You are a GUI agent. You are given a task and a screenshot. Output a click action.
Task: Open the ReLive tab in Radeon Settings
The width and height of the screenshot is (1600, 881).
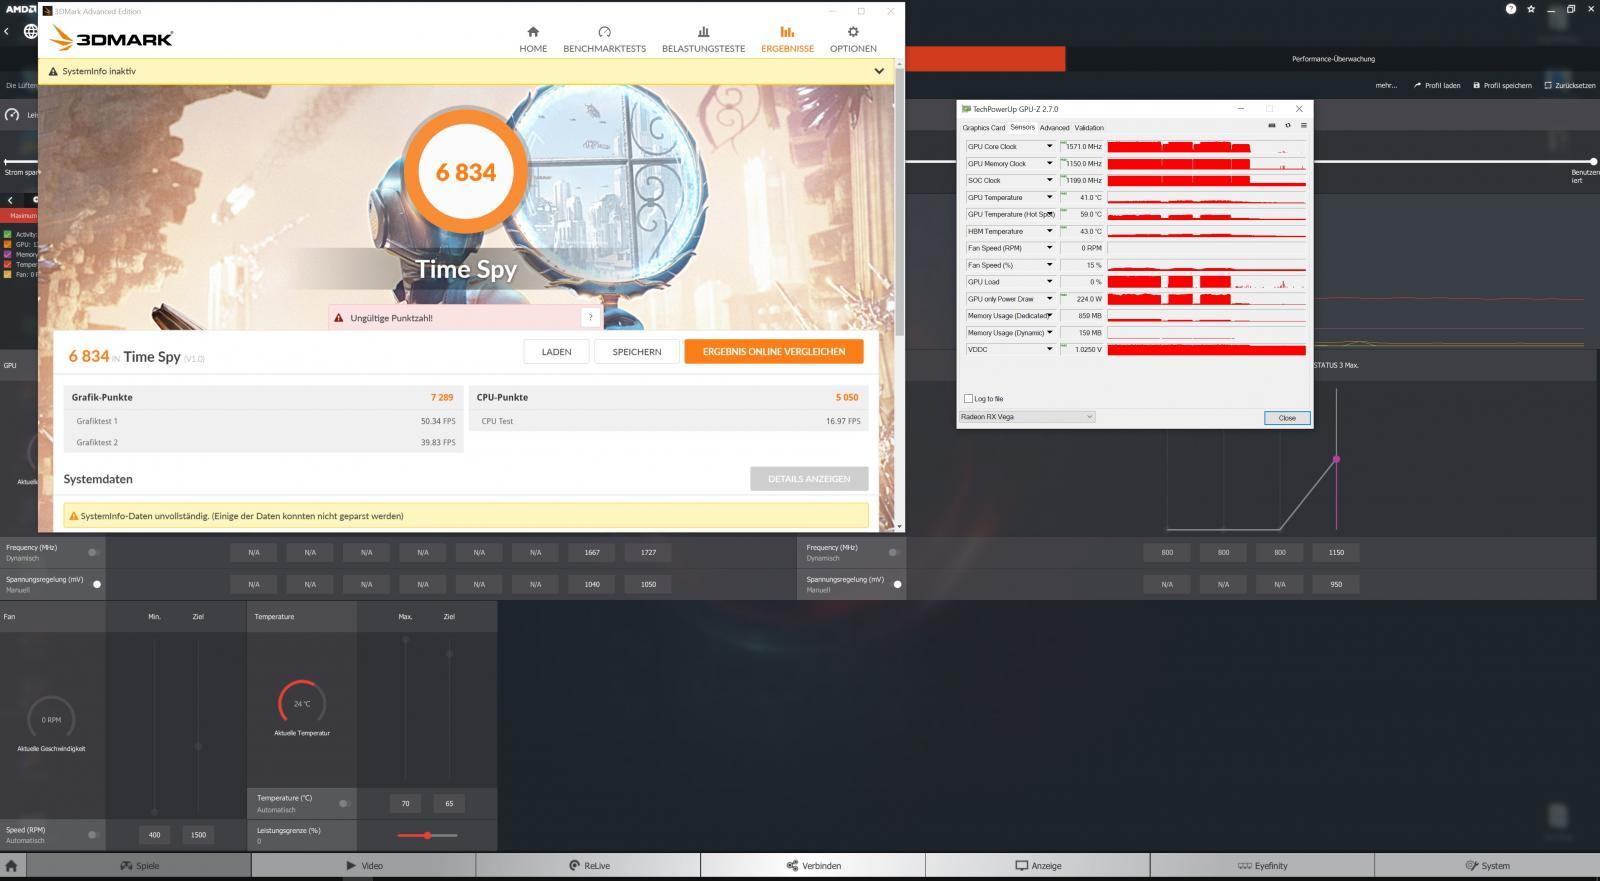pos(589,866)
